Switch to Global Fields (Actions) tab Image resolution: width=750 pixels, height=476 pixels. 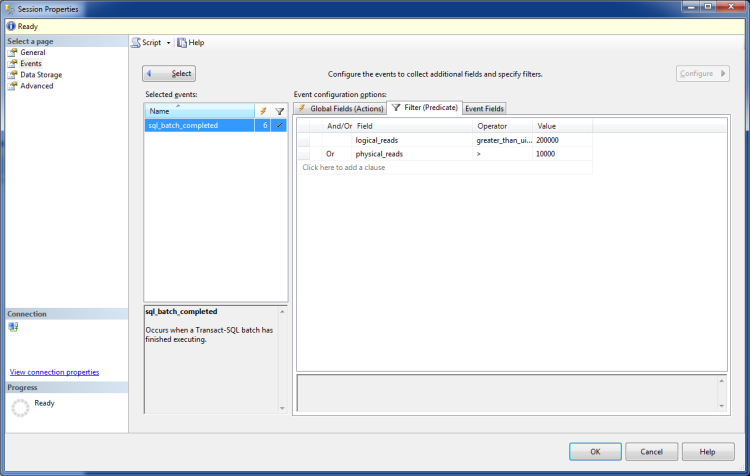(x=341, y=109)
